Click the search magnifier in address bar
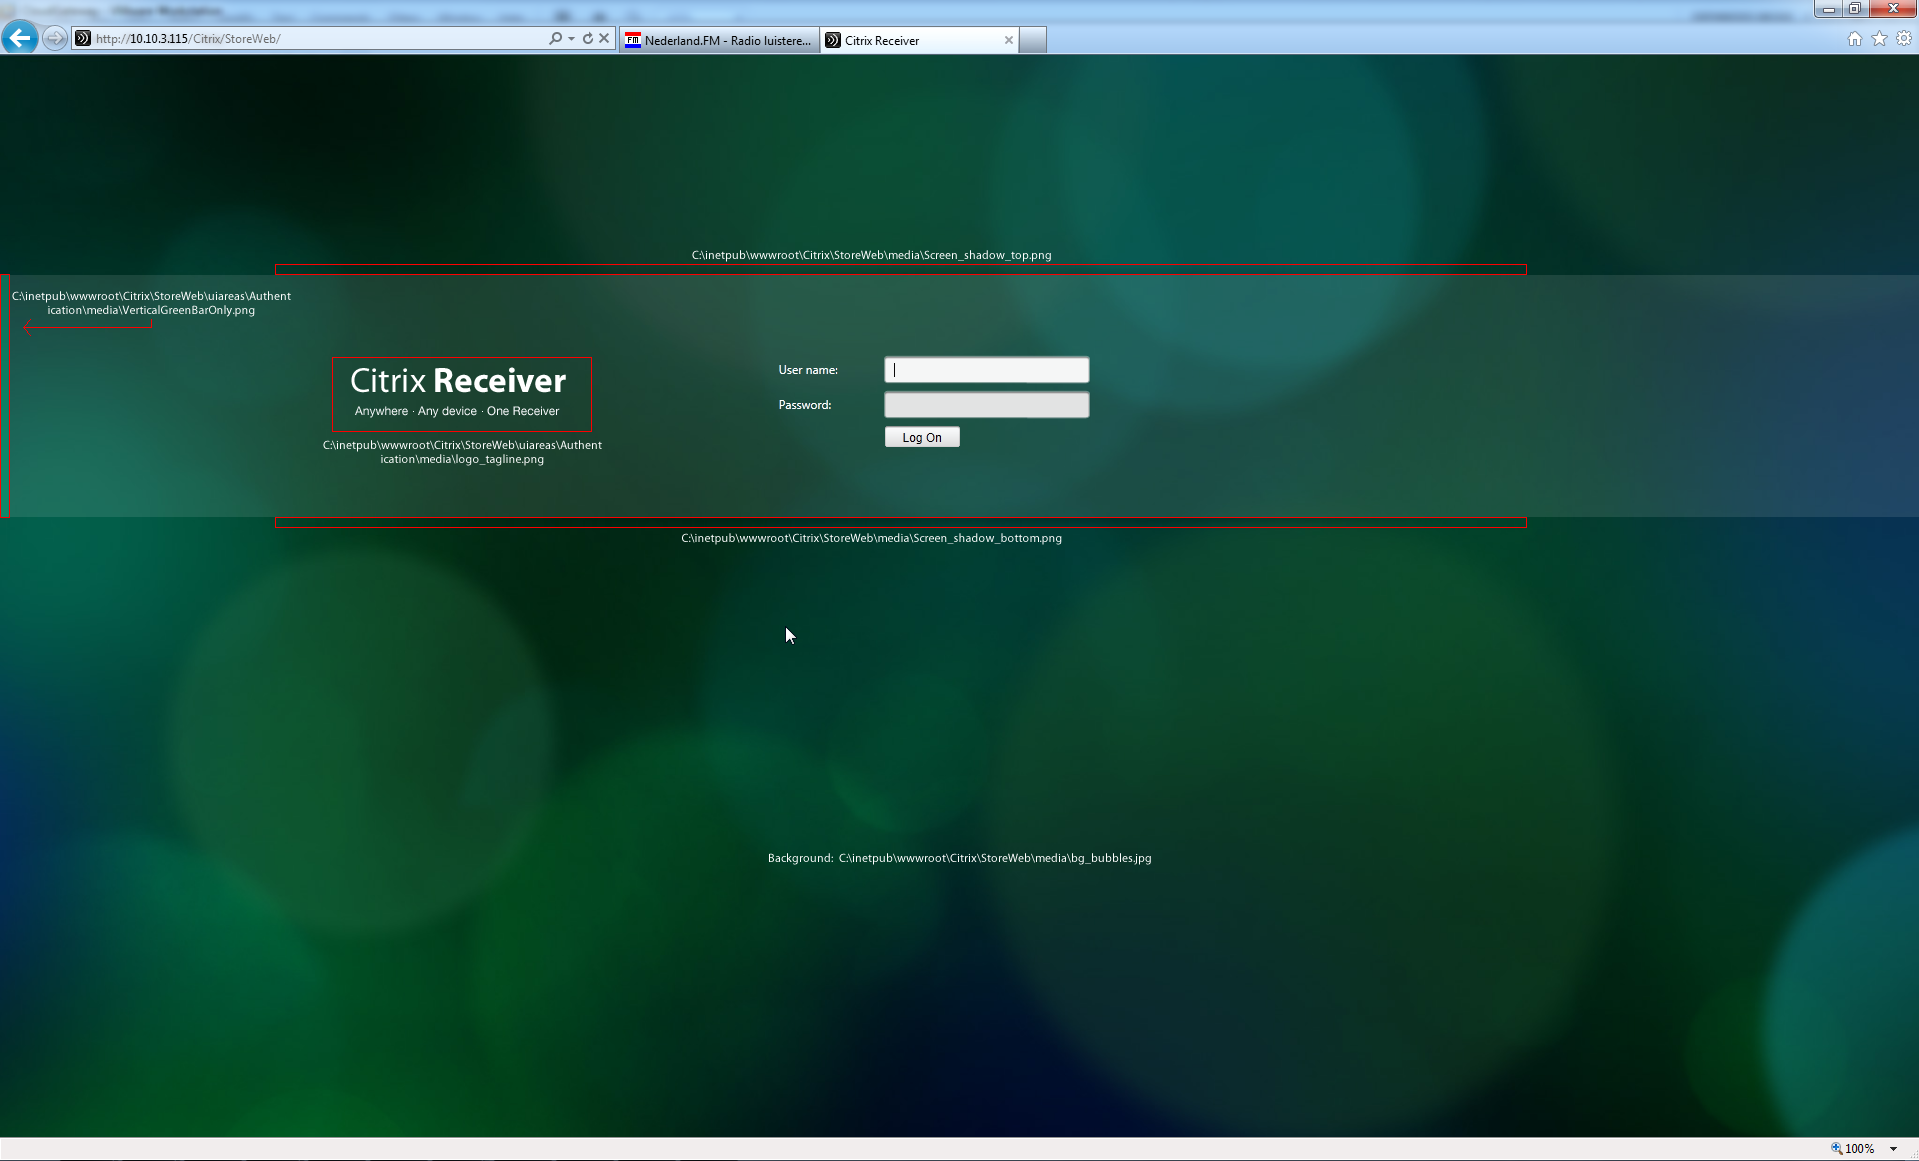Viewport: 1919px width, 1161px height. click(x=556, y=38)
